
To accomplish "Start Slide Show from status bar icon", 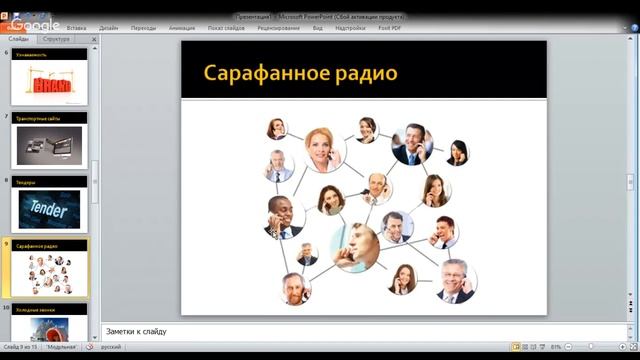I will click(x=542, y=347).
